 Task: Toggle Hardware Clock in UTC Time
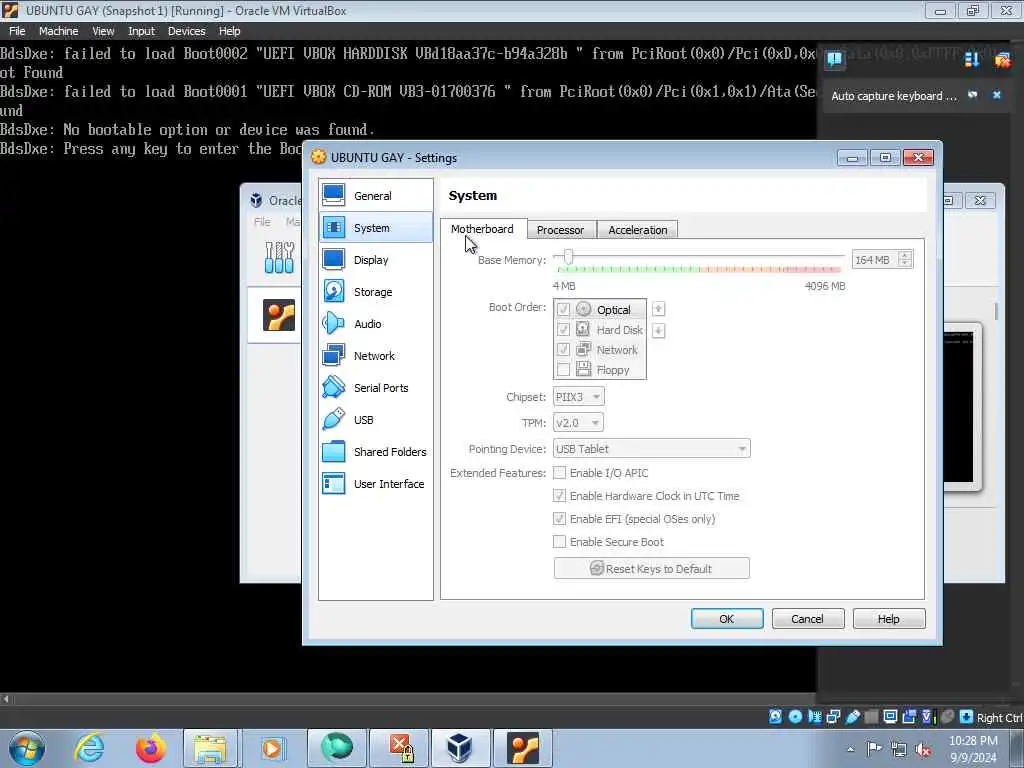pyautogui.click(x=559, y=495)
